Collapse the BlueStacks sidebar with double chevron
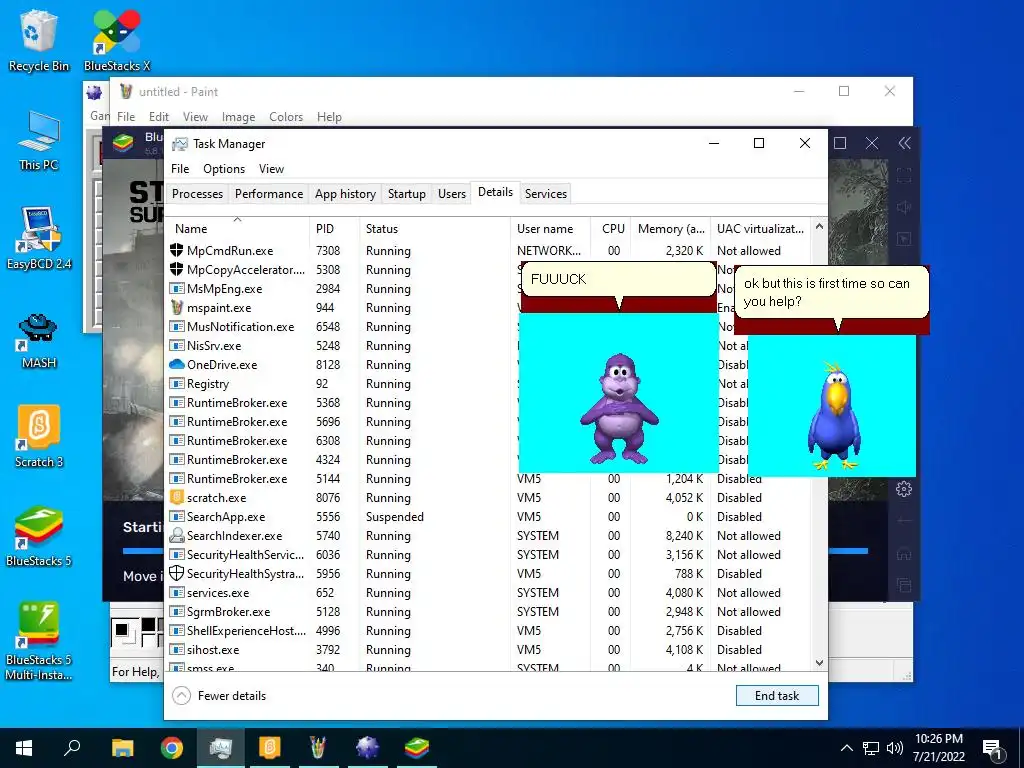This screenshot has width=1024, height=768. (904, 143)
